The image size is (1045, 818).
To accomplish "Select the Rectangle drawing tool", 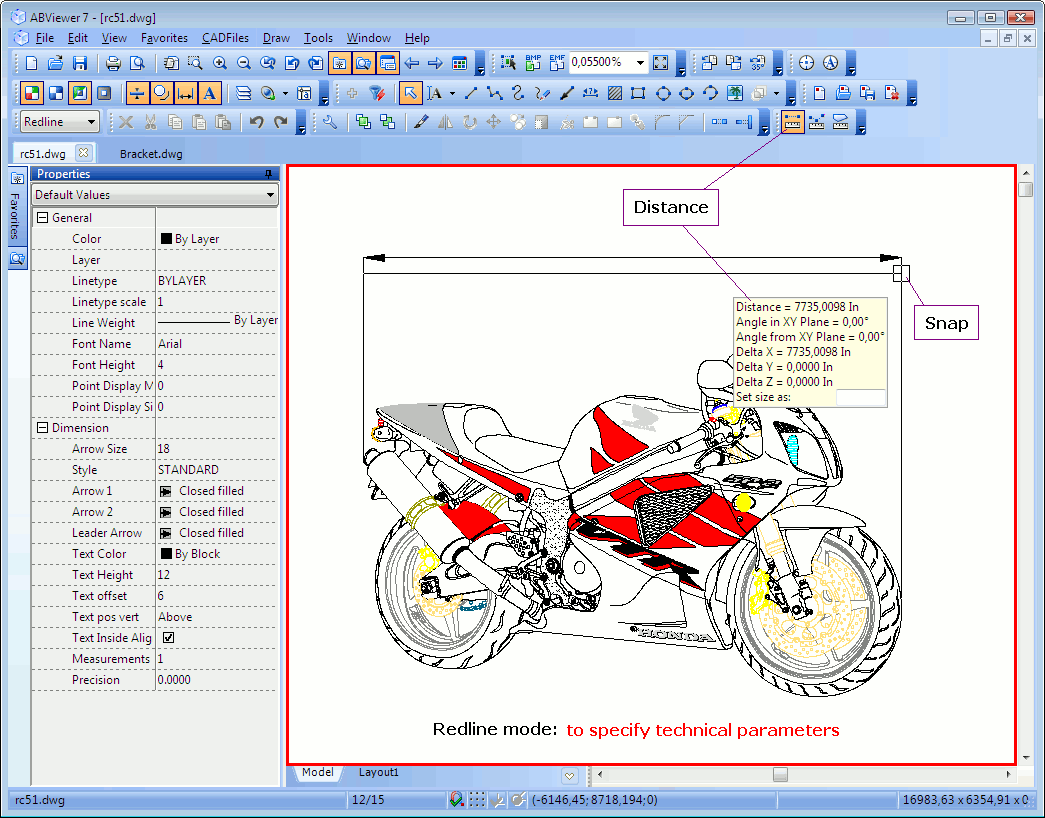I will [x=638, y=93].
